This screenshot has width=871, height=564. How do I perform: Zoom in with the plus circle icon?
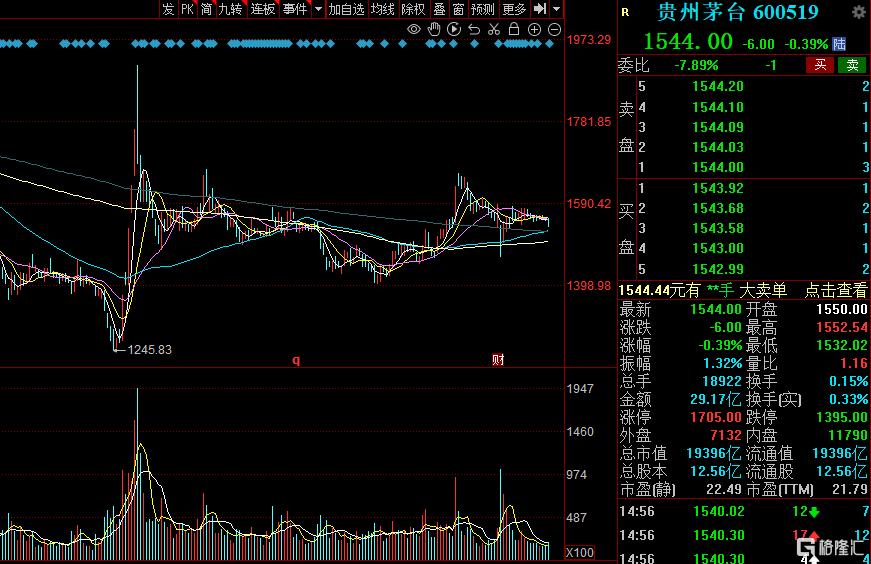pyautogui.click(x=534, y=29)
